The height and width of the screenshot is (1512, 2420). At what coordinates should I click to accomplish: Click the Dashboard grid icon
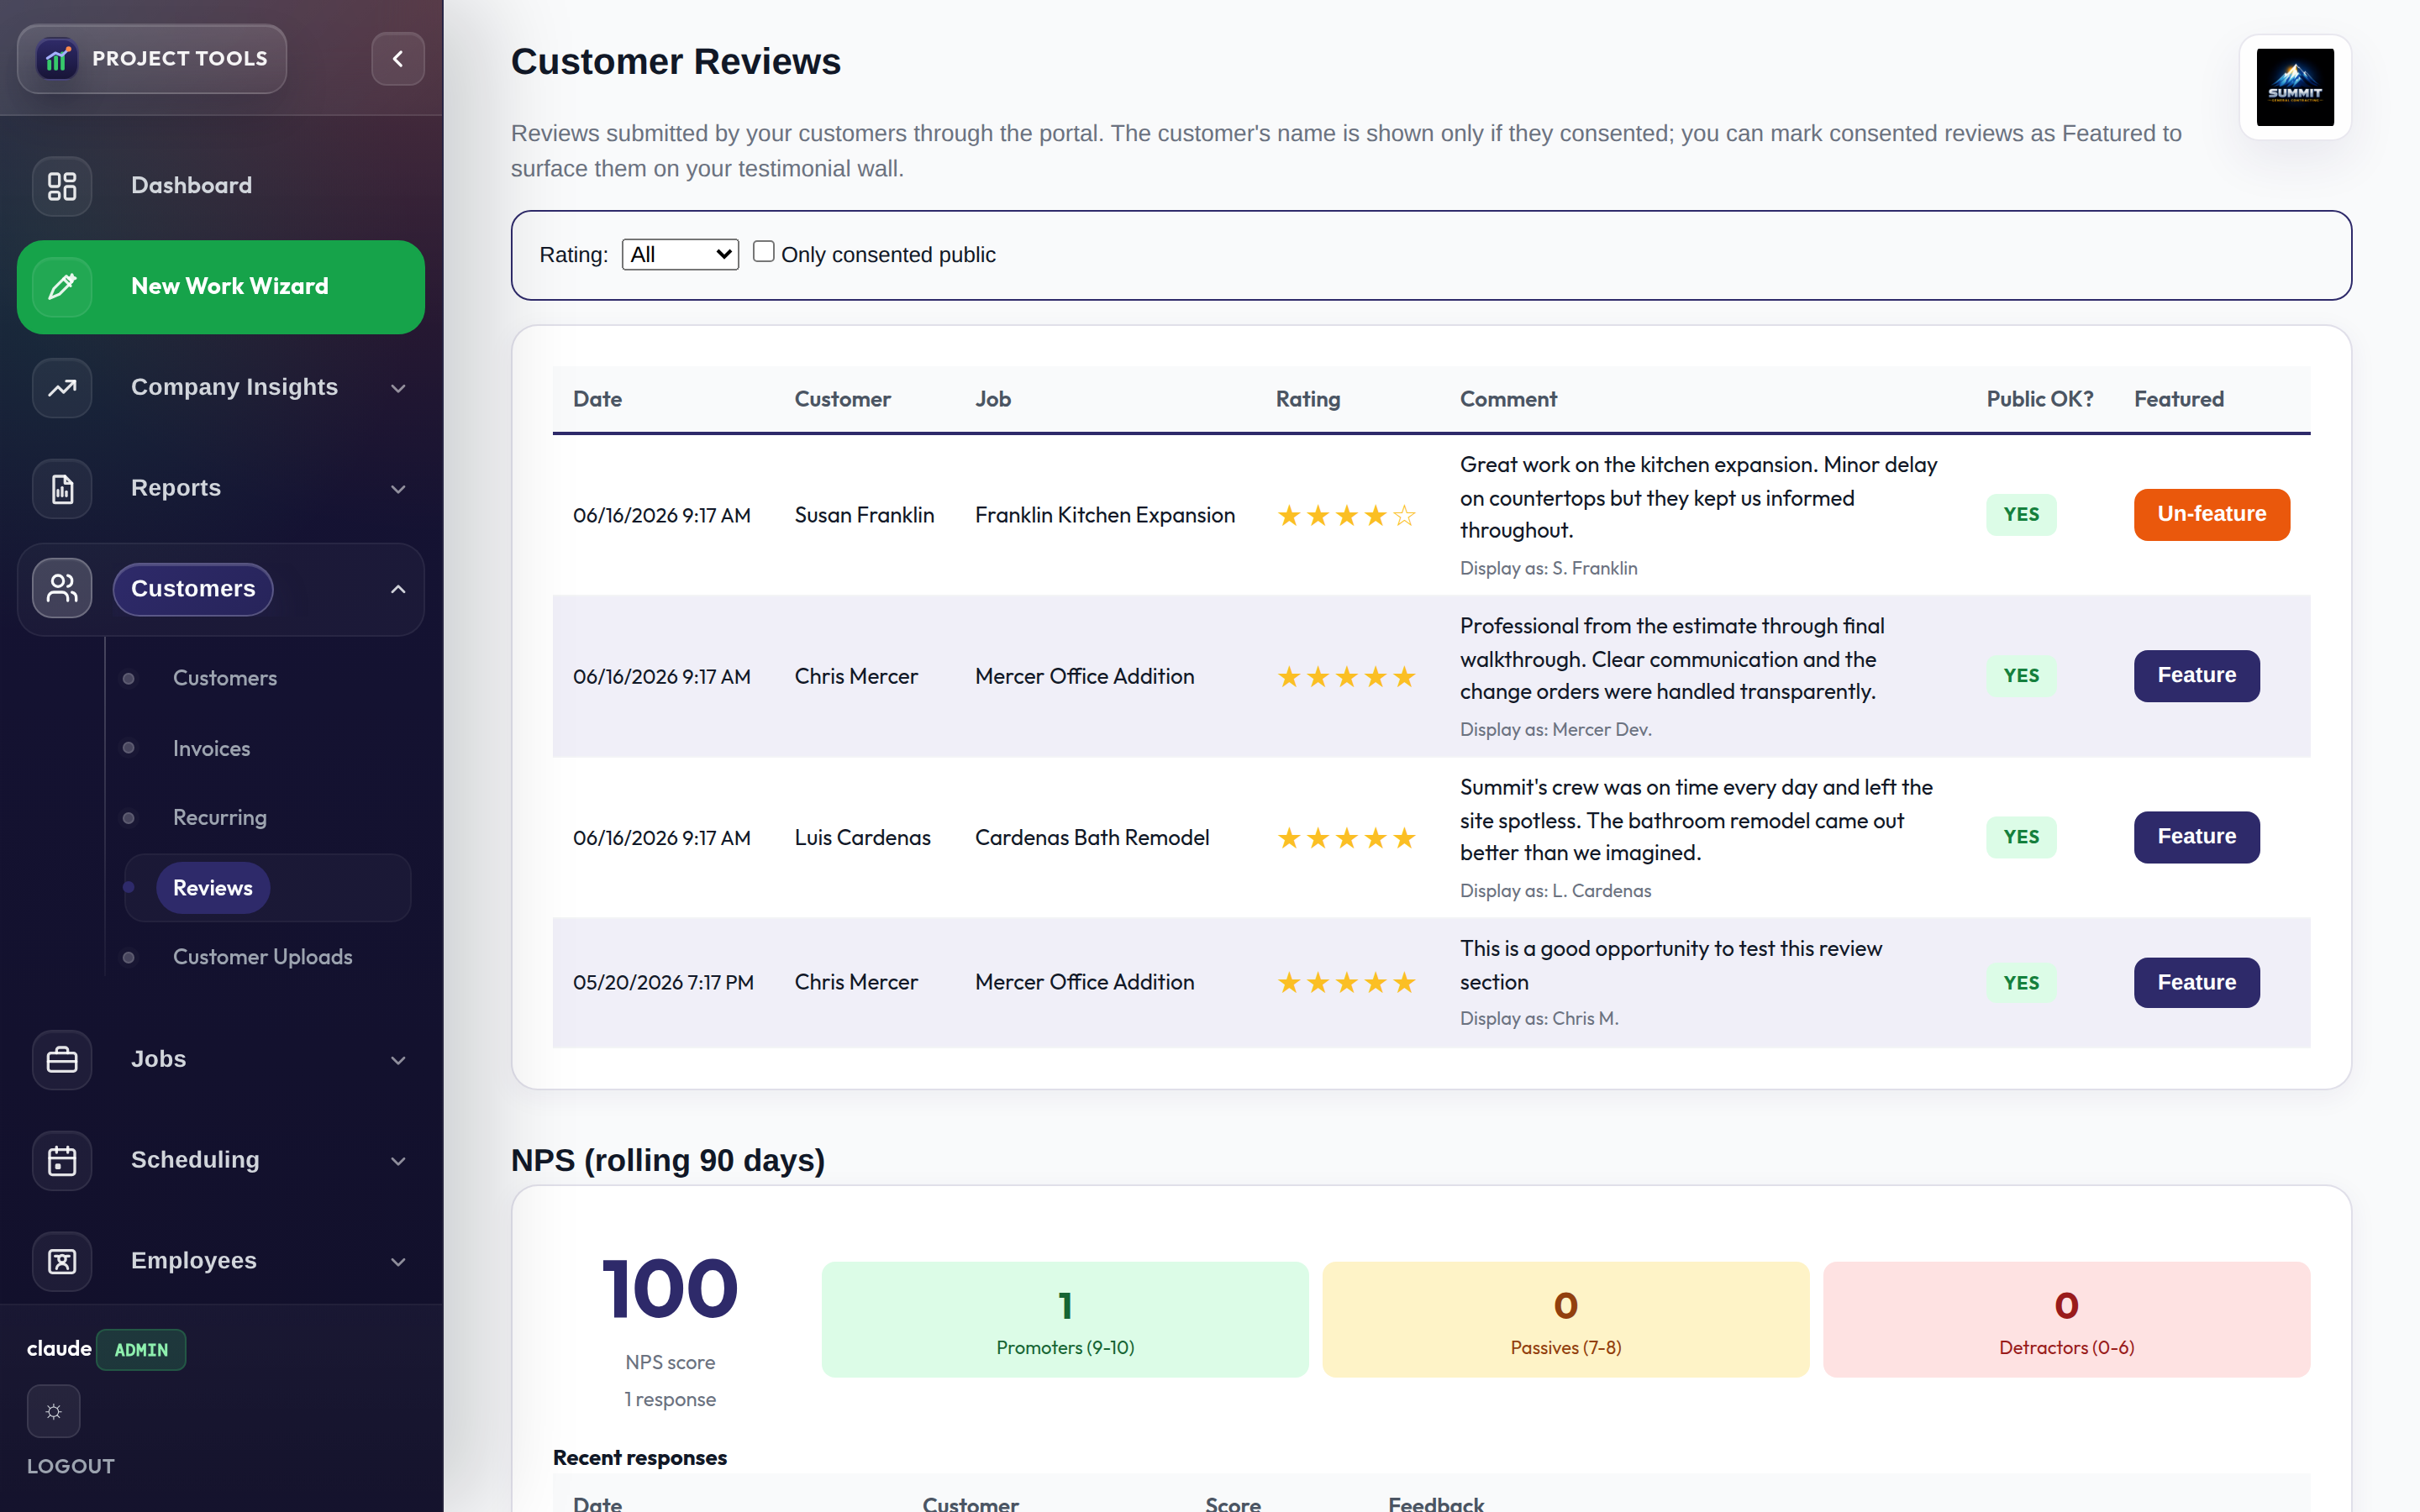click(x=62, y=186)
